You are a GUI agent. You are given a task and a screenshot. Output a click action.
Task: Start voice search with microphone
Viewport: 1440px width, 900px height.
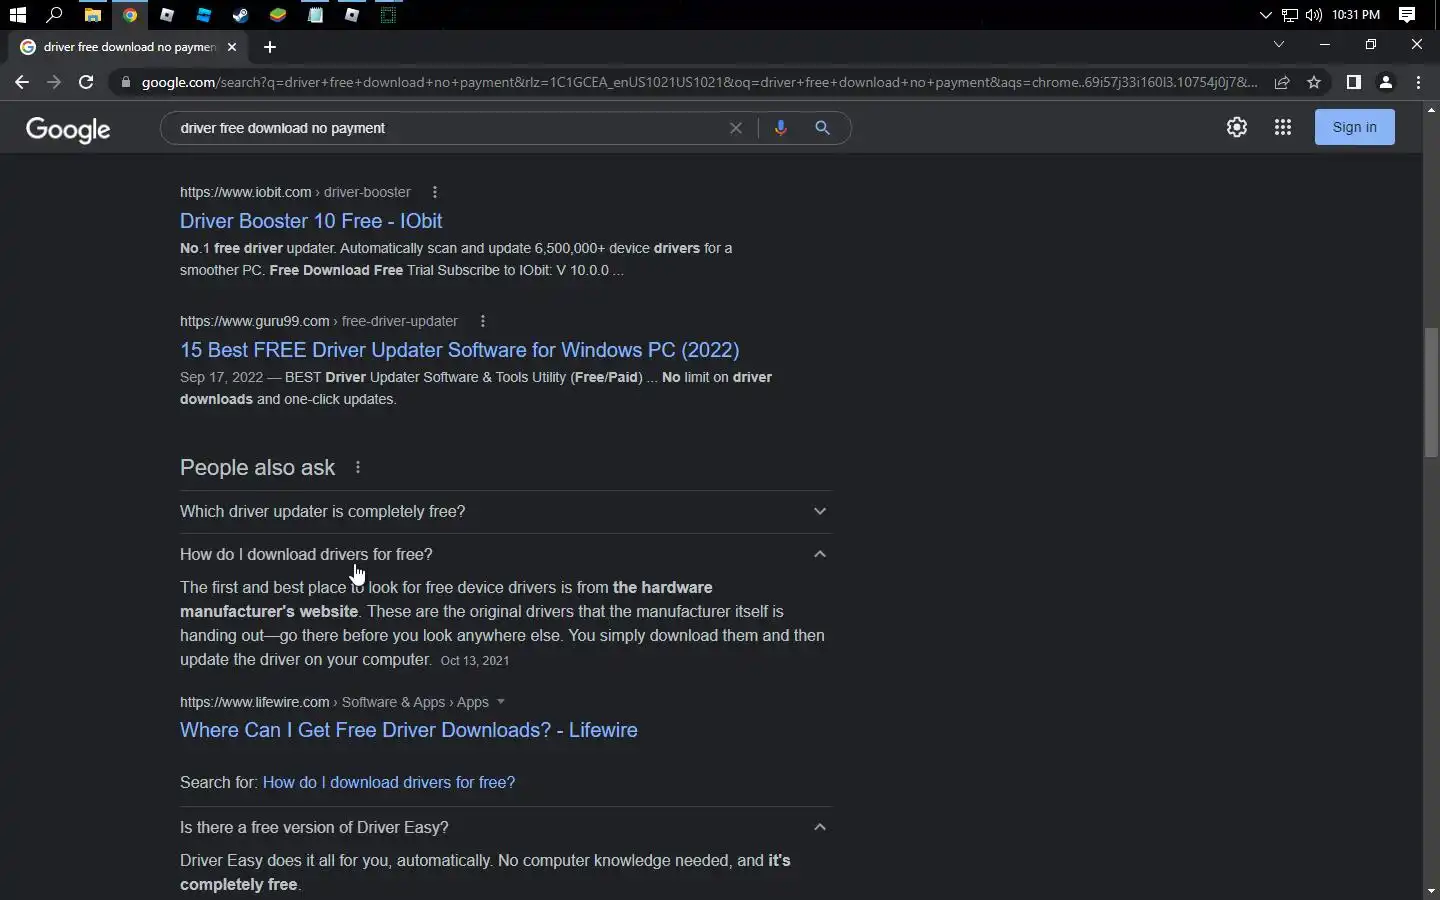(781, 128)
